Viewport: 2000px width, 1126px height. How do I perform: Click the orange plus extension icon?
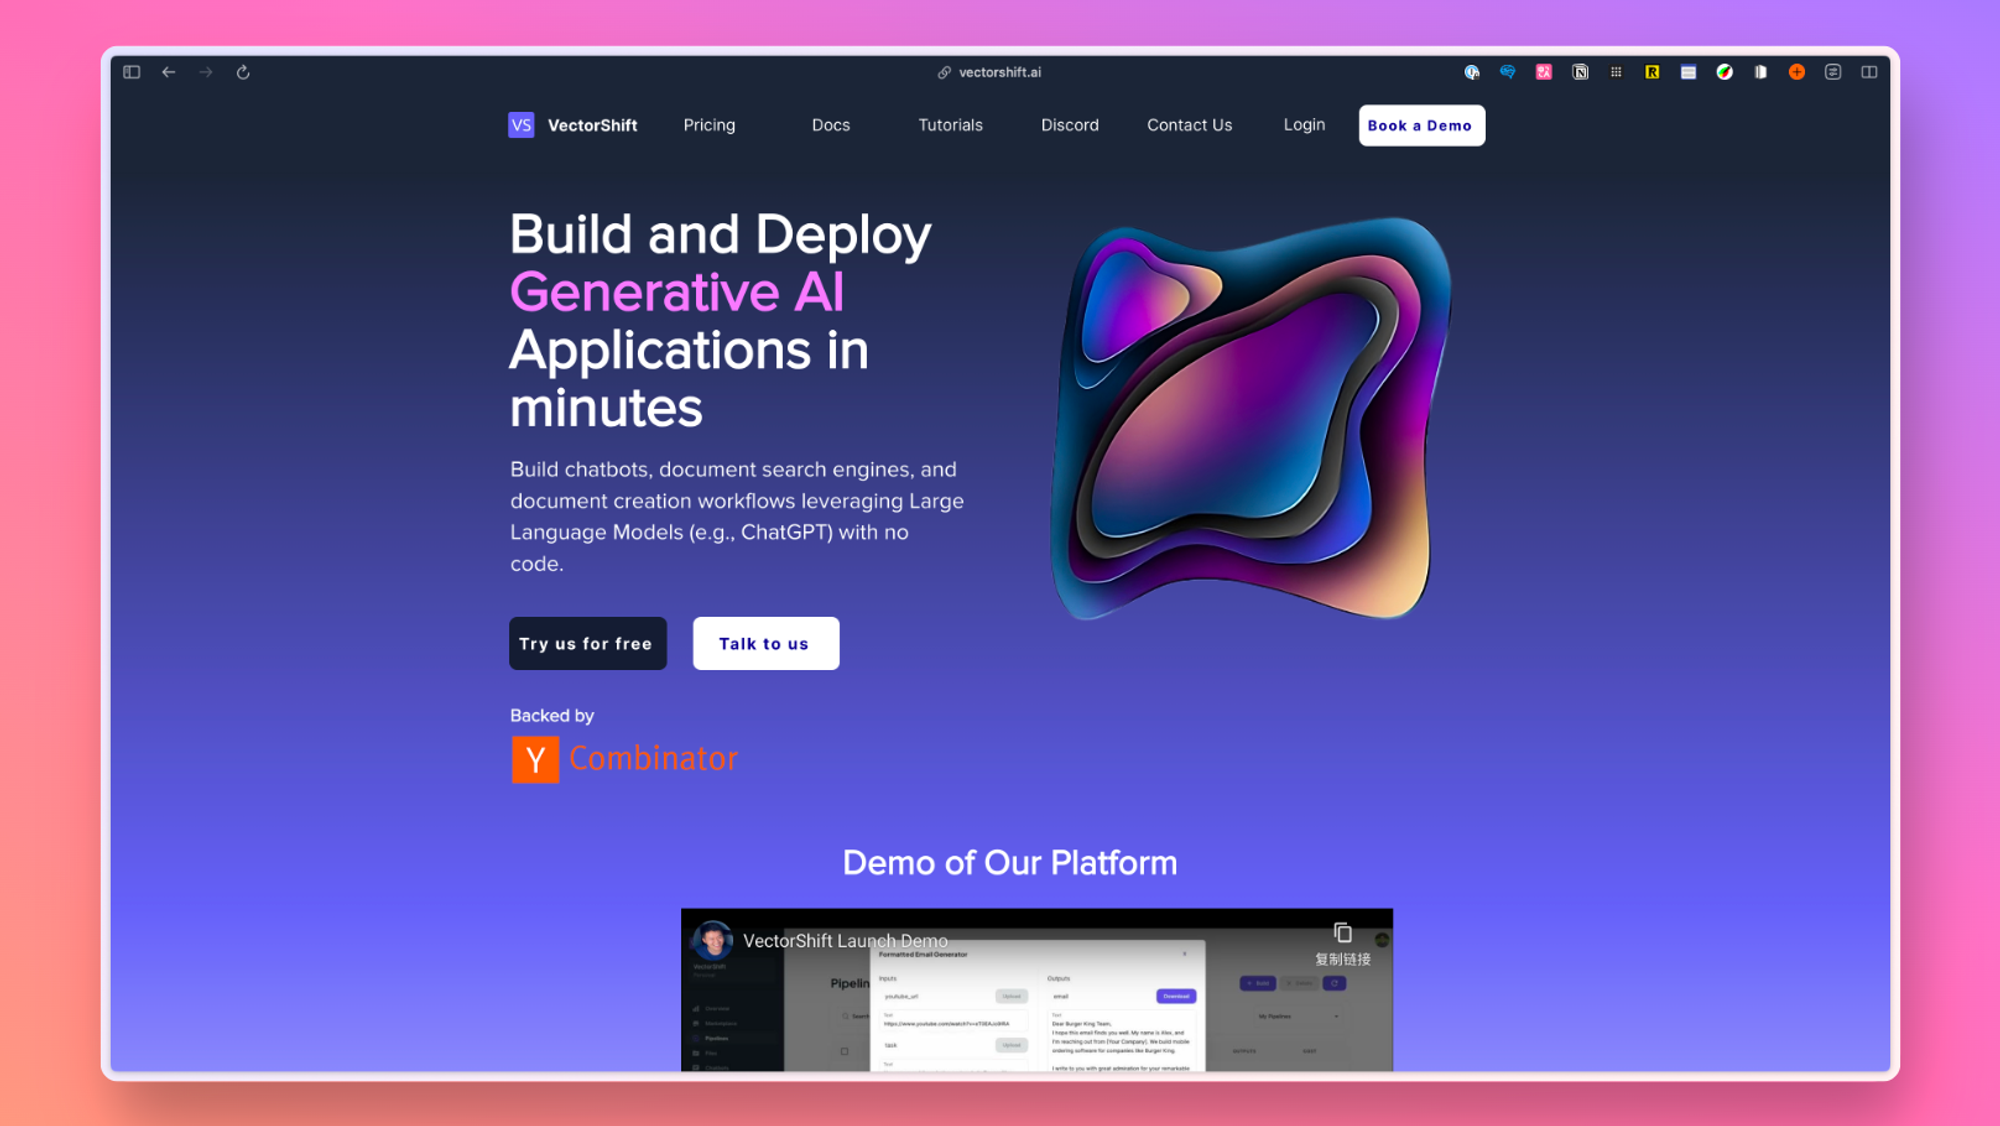click(1797, 72)
